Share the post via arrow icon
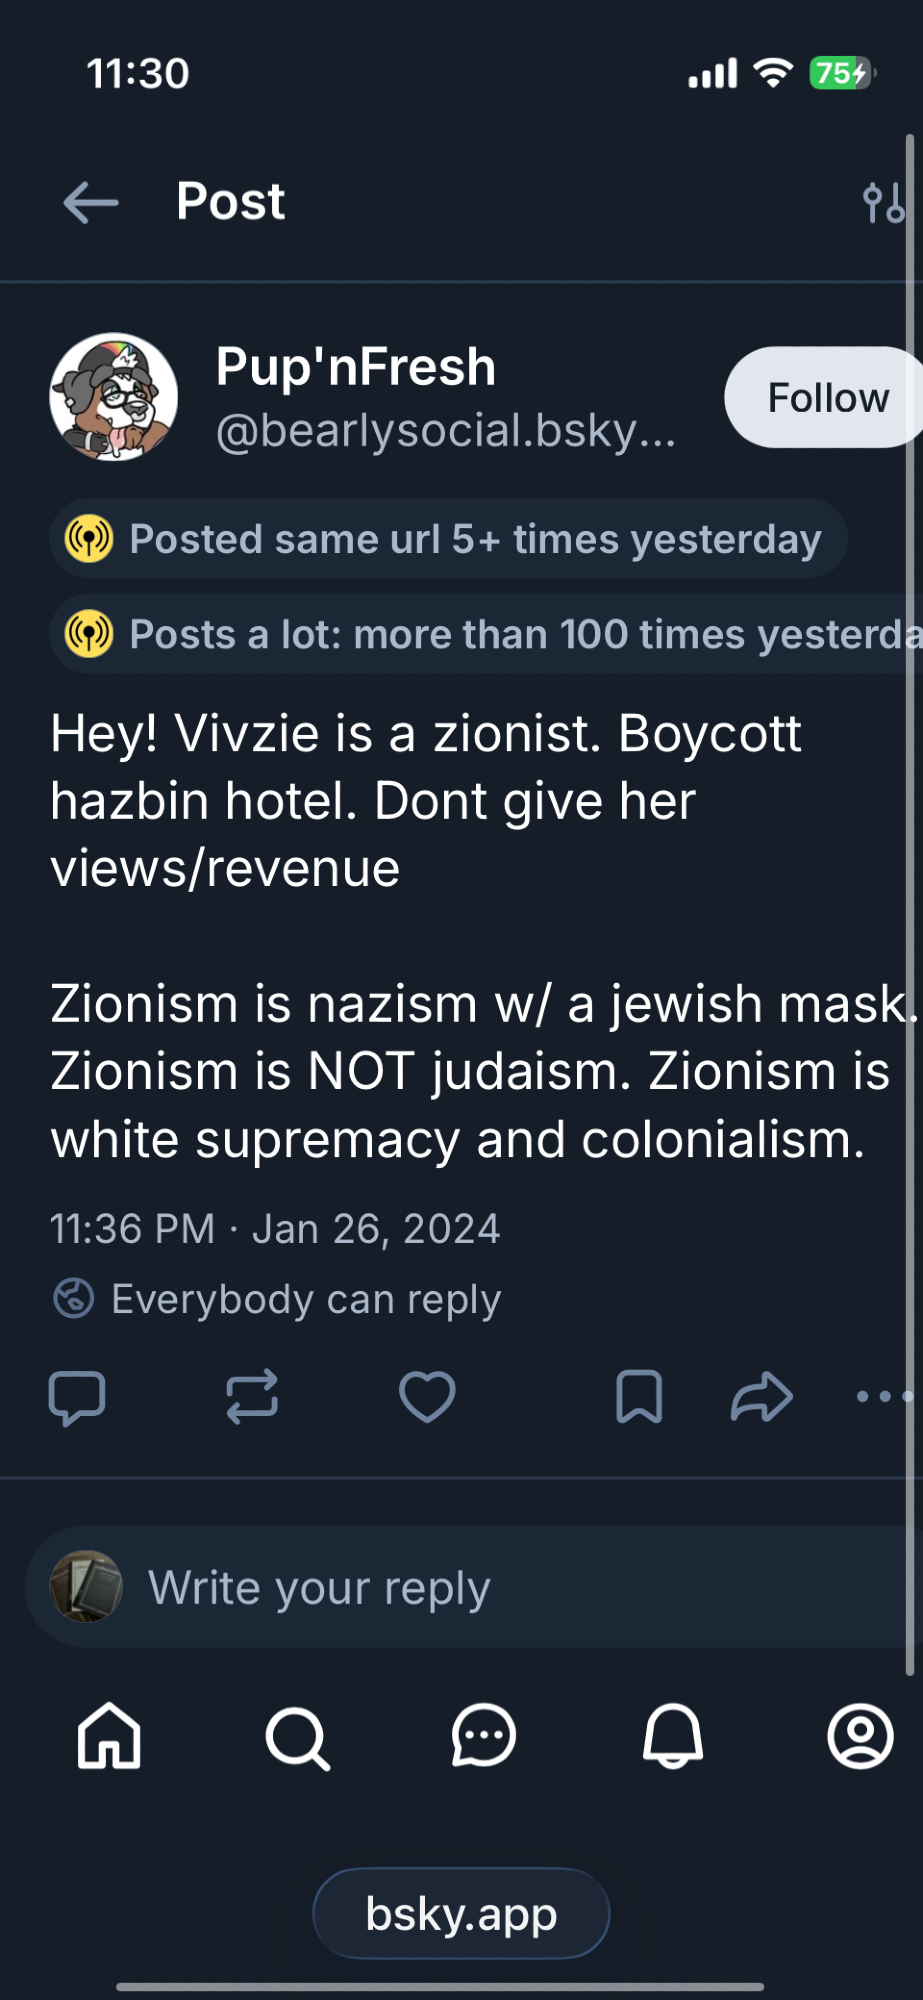 point(762,1396)
